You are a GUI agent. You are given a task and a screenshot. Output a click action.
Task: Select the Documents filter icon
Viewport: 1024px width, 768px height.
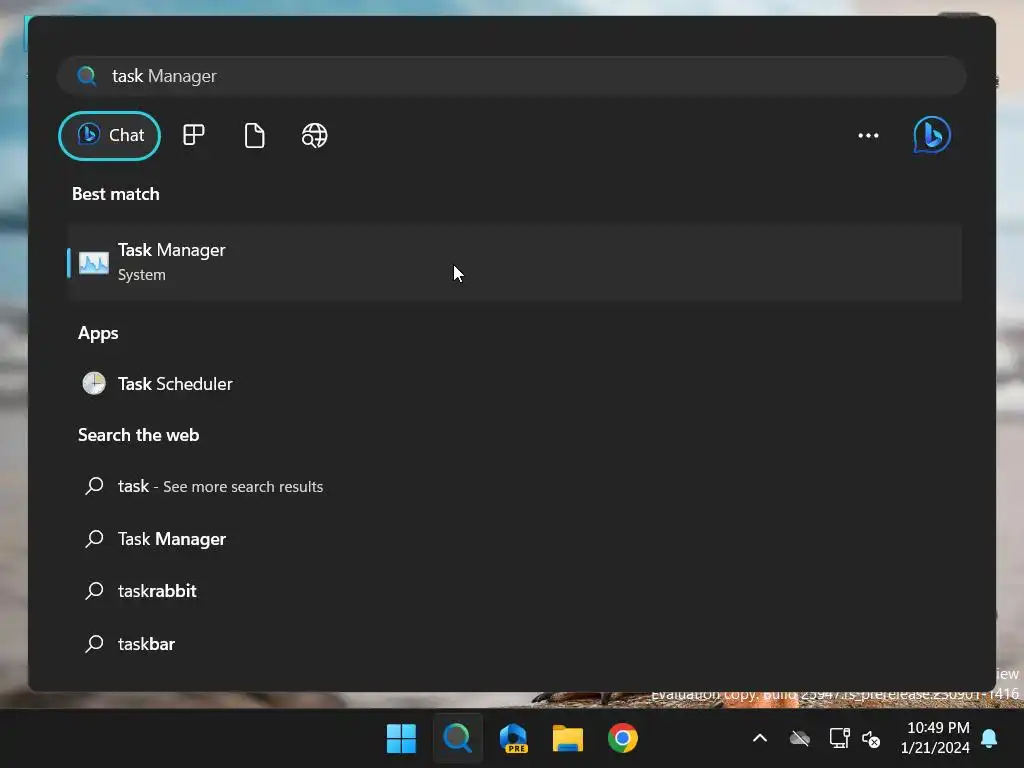click(x=254, y=135)
